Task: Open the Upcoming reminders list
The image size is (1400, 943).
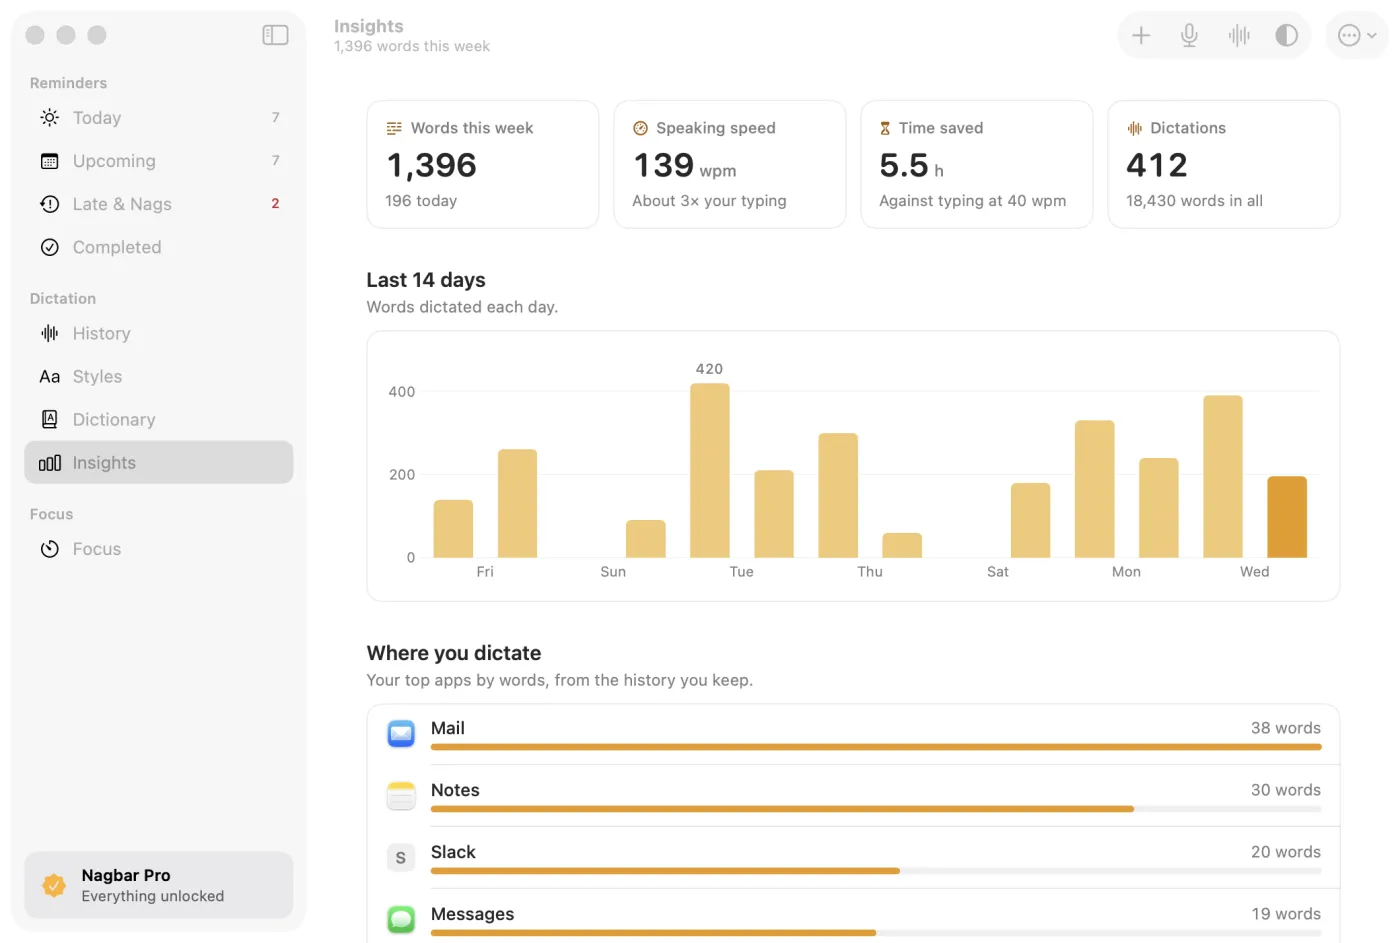Action: [159, 161]
